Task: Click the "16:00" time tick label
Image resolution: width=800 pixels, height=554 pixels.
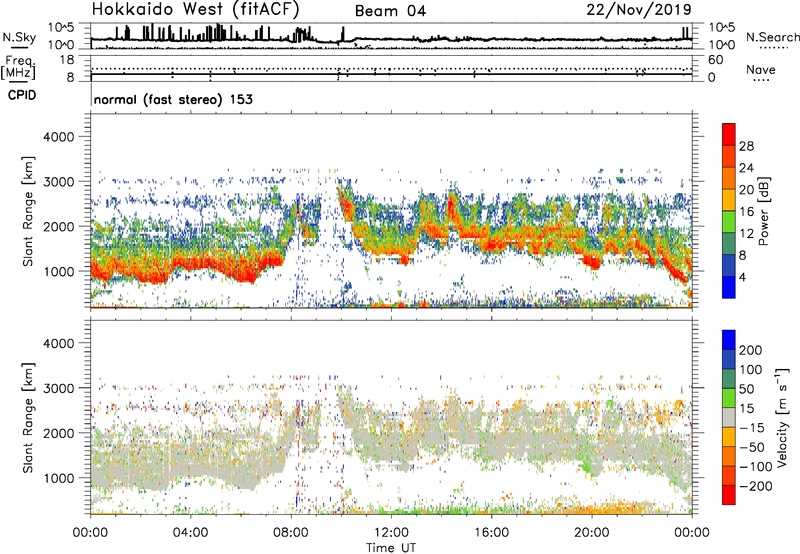Action: 491,533
